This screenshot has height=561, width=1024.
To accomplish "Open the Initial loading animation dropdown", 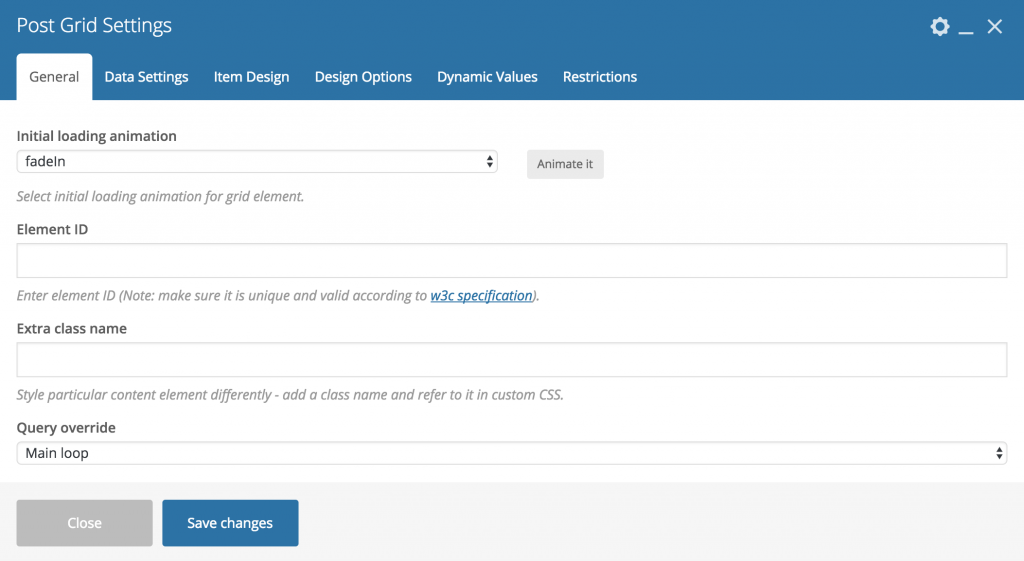I will (x=257, y=161).
